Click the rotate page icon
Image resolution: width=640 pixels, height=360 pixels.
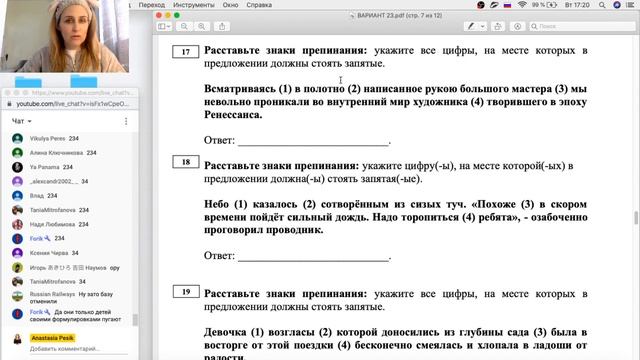tap(498, 27)
